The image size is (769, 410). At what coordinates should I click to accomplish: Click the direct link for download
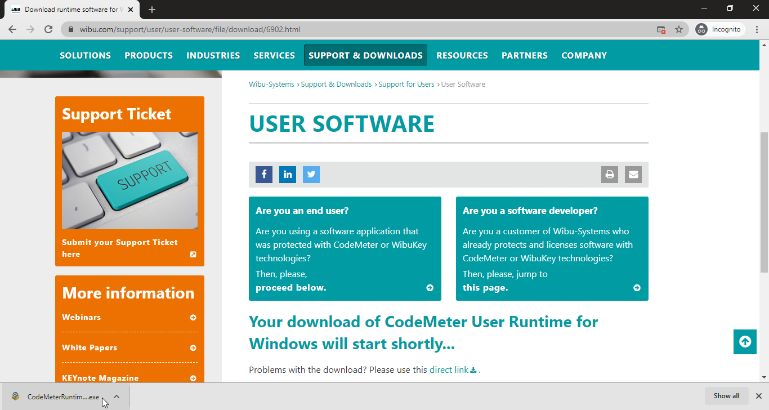pyautogui.click(x=453, y=370)
